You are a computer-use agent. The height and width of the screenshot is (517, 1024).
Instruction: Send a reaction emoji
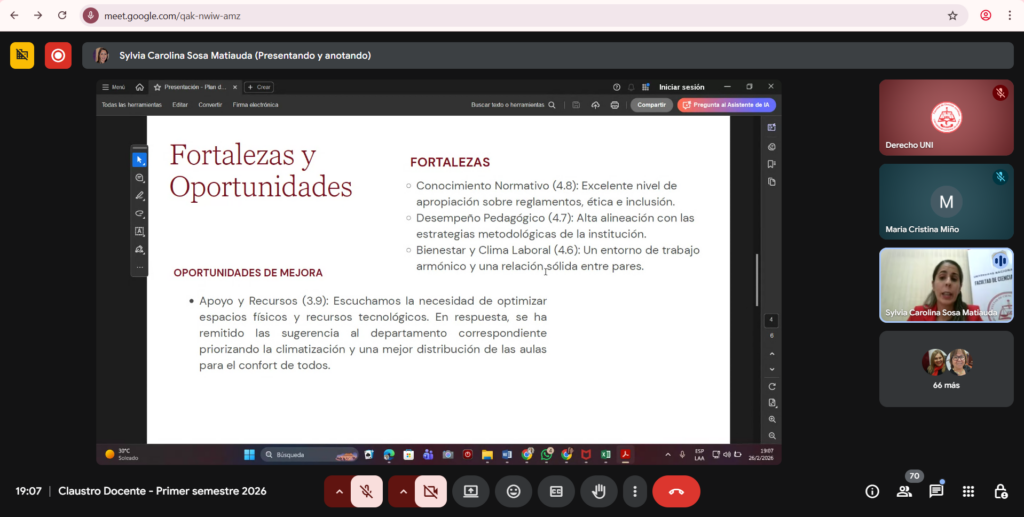tap(513, 491)
